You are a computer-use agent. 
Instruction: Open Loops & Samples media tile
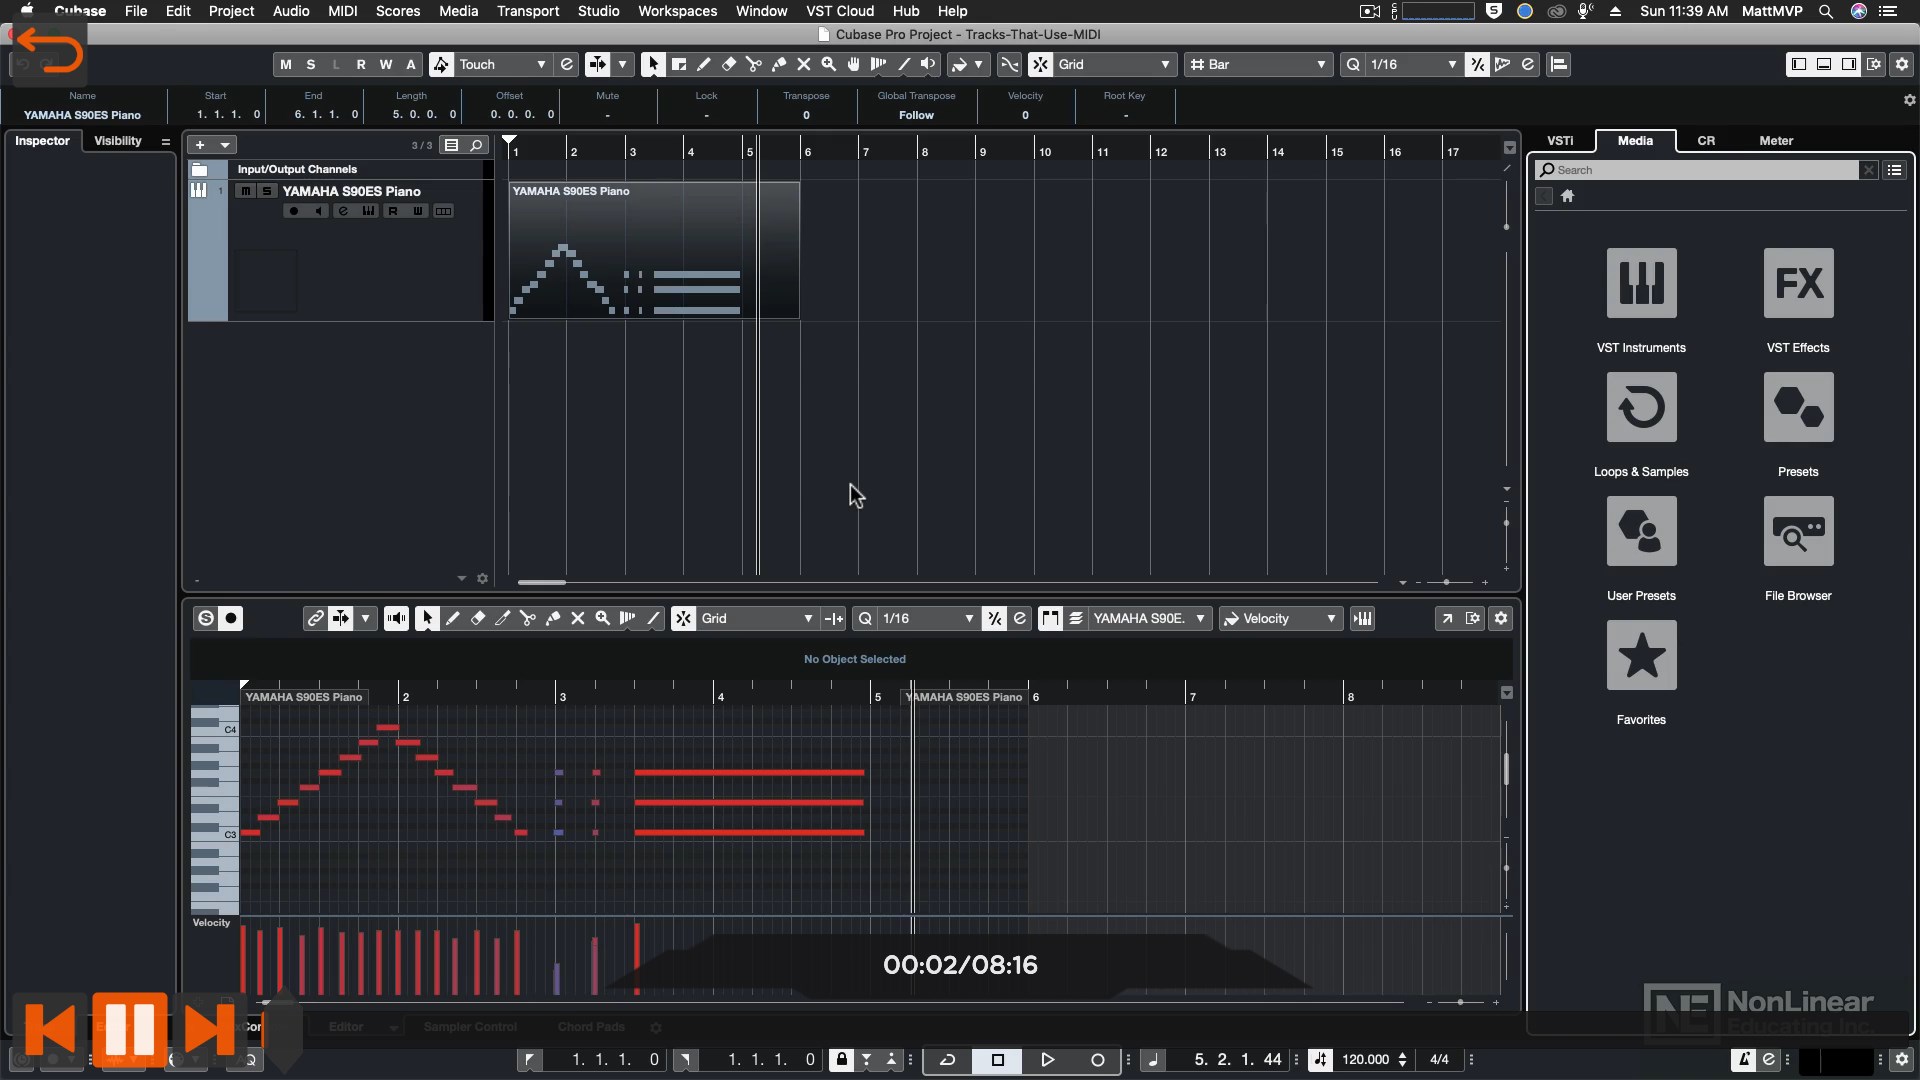click(1641, 407)
